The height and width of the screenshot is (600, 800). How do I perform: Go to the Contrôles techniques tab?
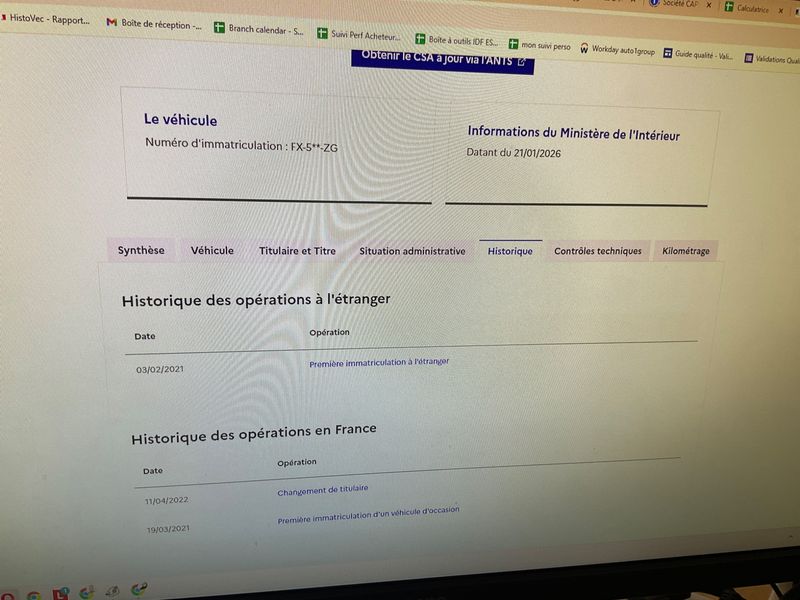pos(598,251)
